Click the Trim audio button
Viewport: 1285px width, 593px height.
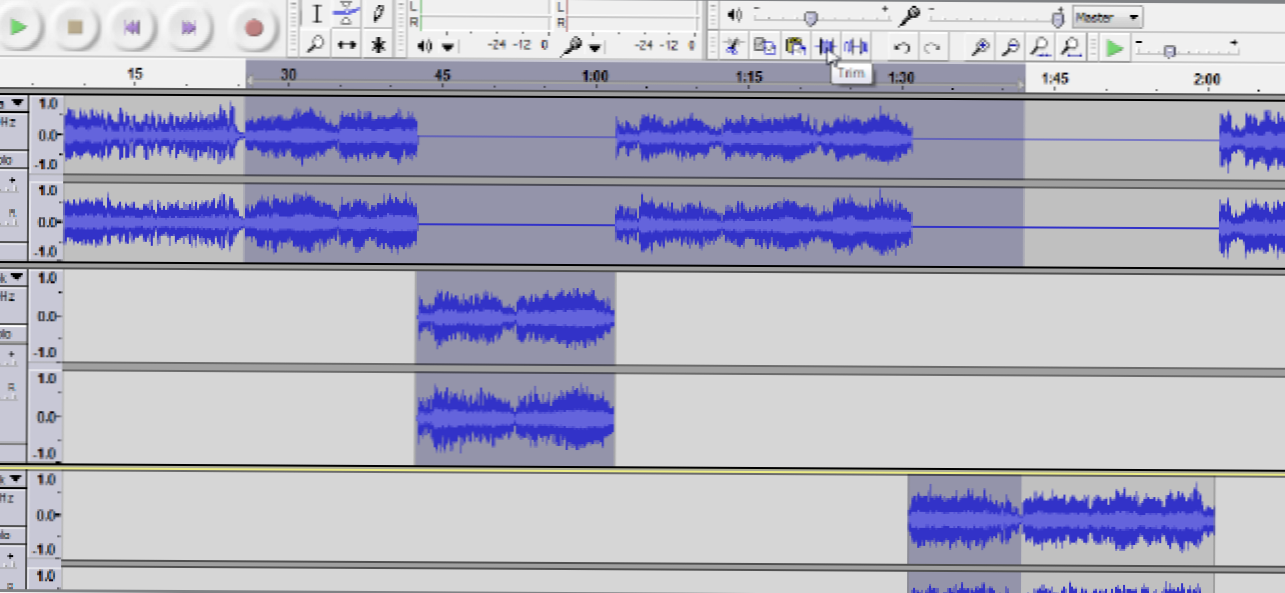click(x=826, y=46)
